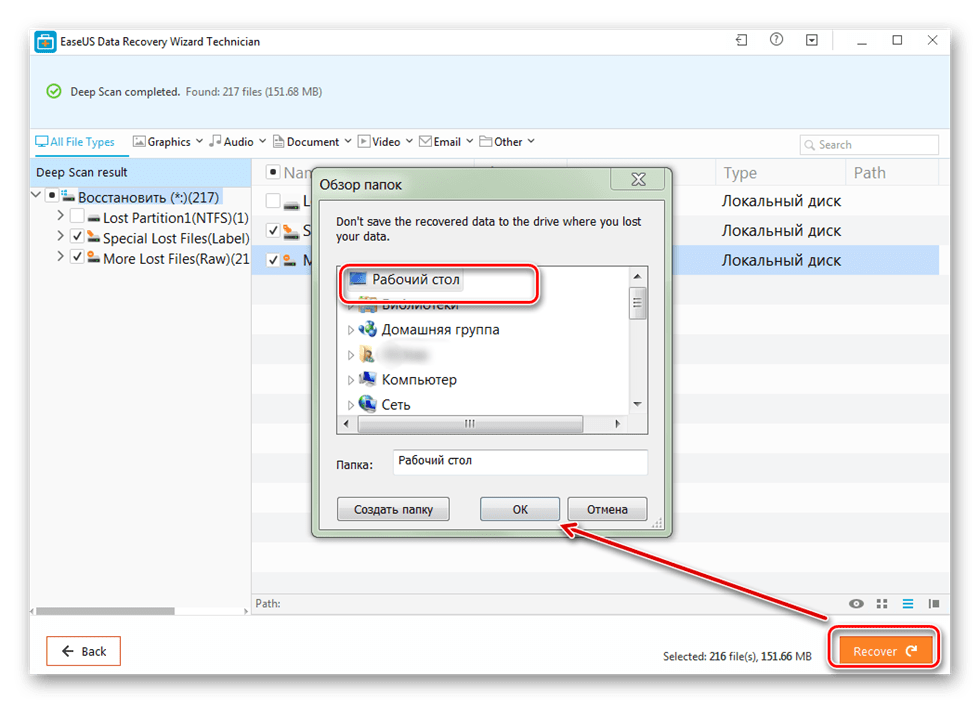This screenshot has width=980, height=704.
Task: Click the Домашняя группа globe icon
Action: (368, 329)
